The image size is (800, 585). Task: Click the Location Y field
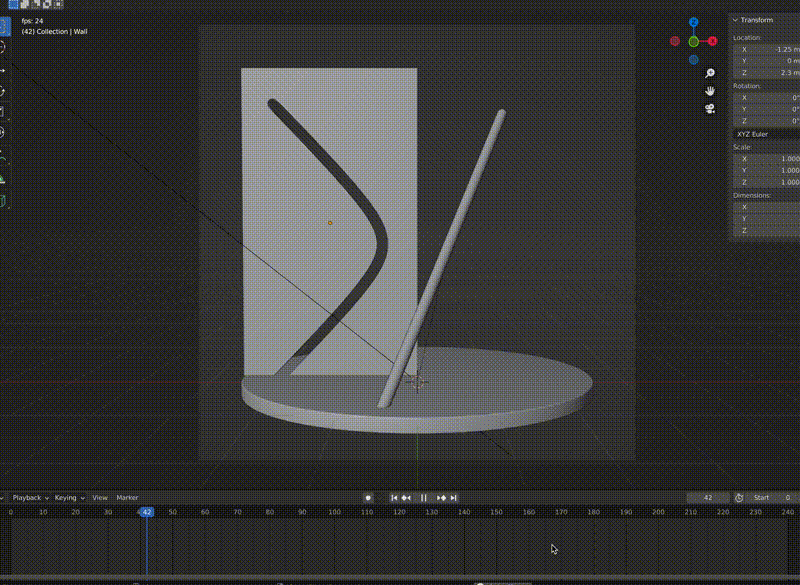pos(766,61)
